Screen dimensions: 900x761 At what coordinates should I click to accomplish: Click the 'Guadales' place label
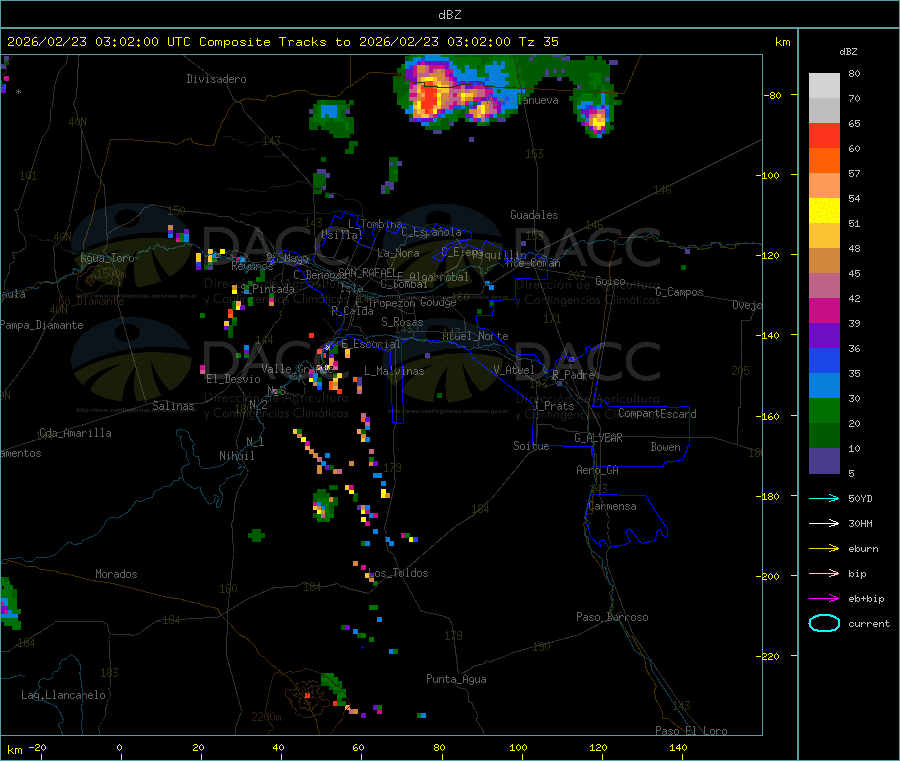pyautogui.click(x=534, y=215)
